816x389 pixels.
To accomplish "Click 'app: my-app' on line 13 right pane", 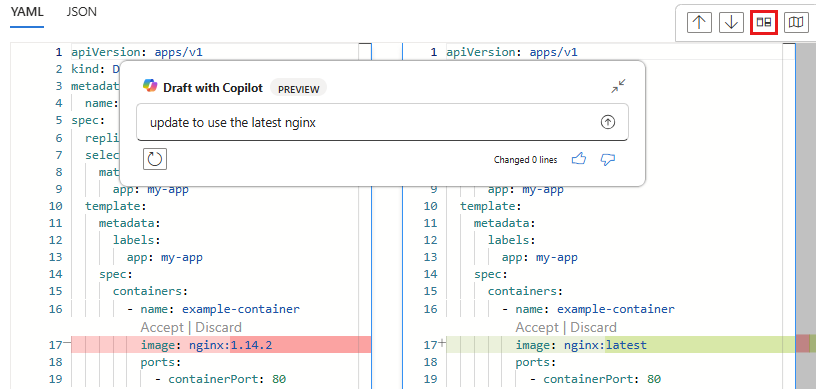I will tap(540, 257).
